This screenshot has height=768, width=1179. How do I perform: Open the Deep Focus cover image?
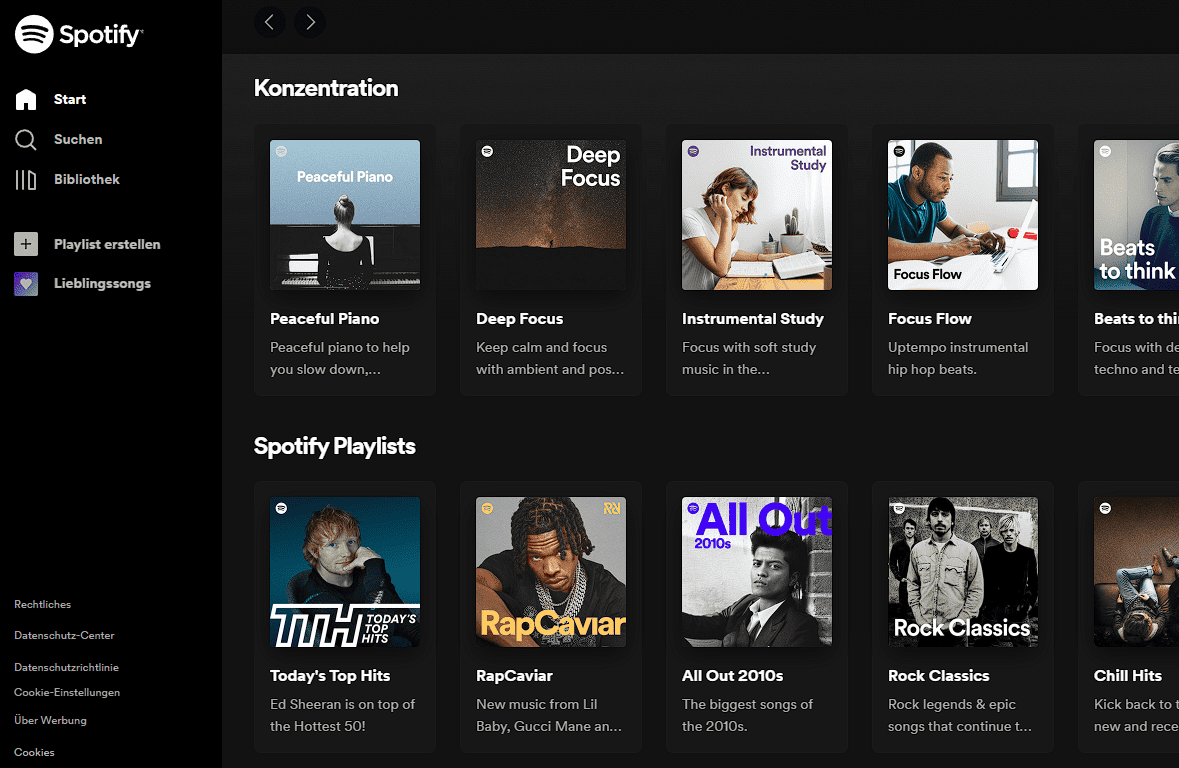[551, 215]
